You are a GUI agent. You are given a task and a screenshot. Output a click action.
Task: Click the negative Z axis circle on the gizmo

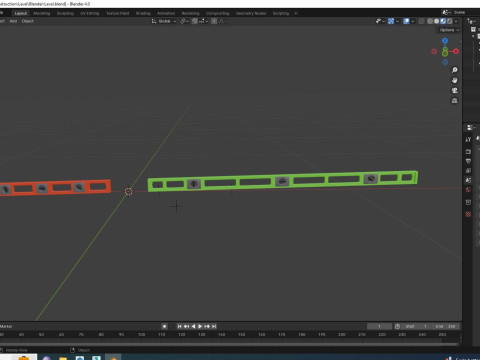pyautogui.click(x=445, y=62)
